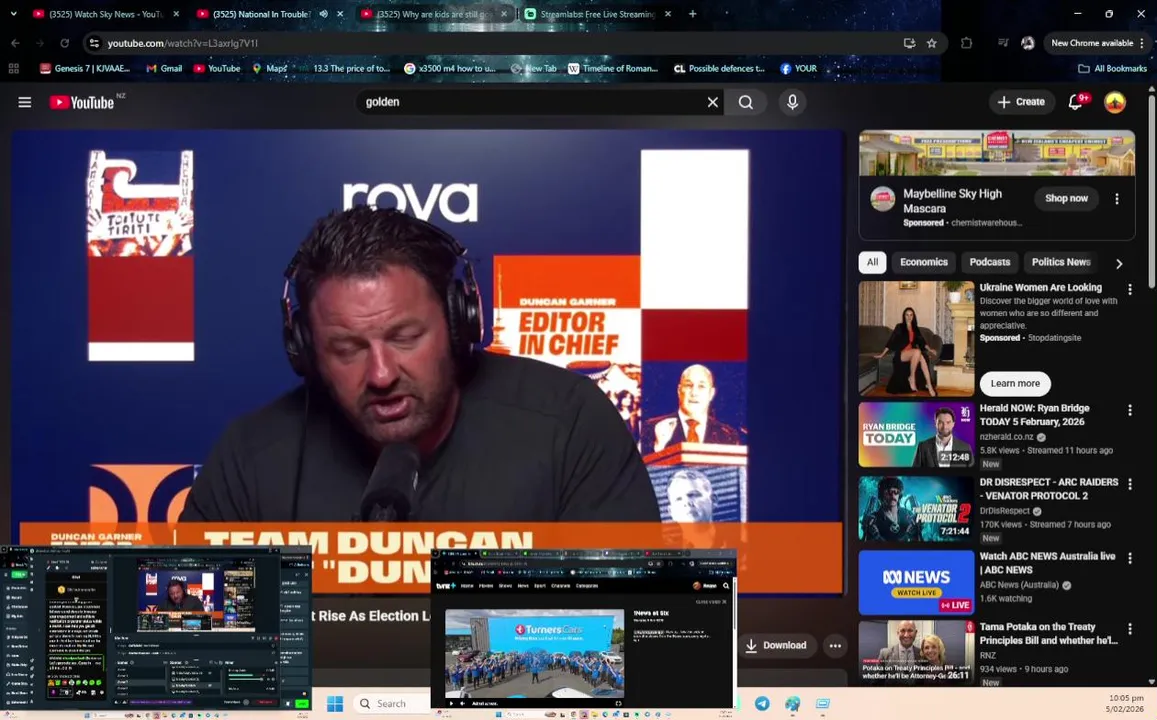This screenshot has width=1157, height=720.
Task: Open more actions ellipsis beside Download
Action: (835, 645)
